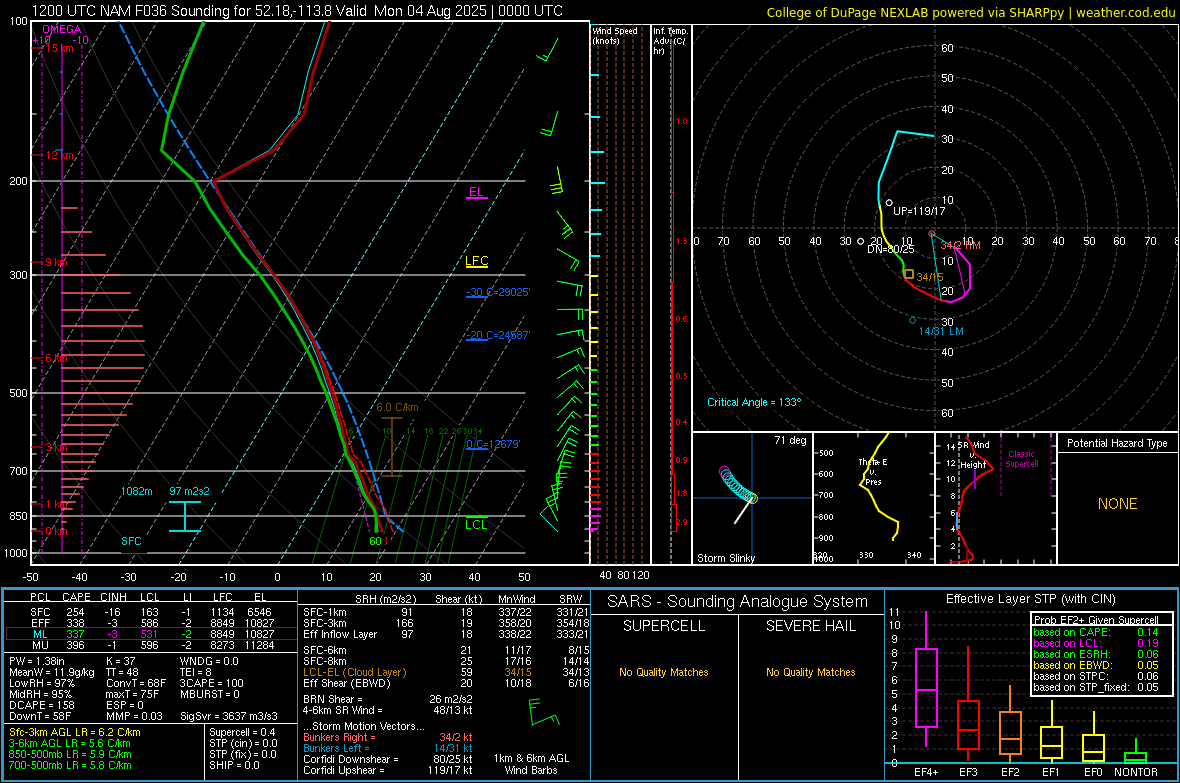Select the magenta 'EL' level label
The width and height of the screenshot is (1180, 783).
[x=476, y=192]
